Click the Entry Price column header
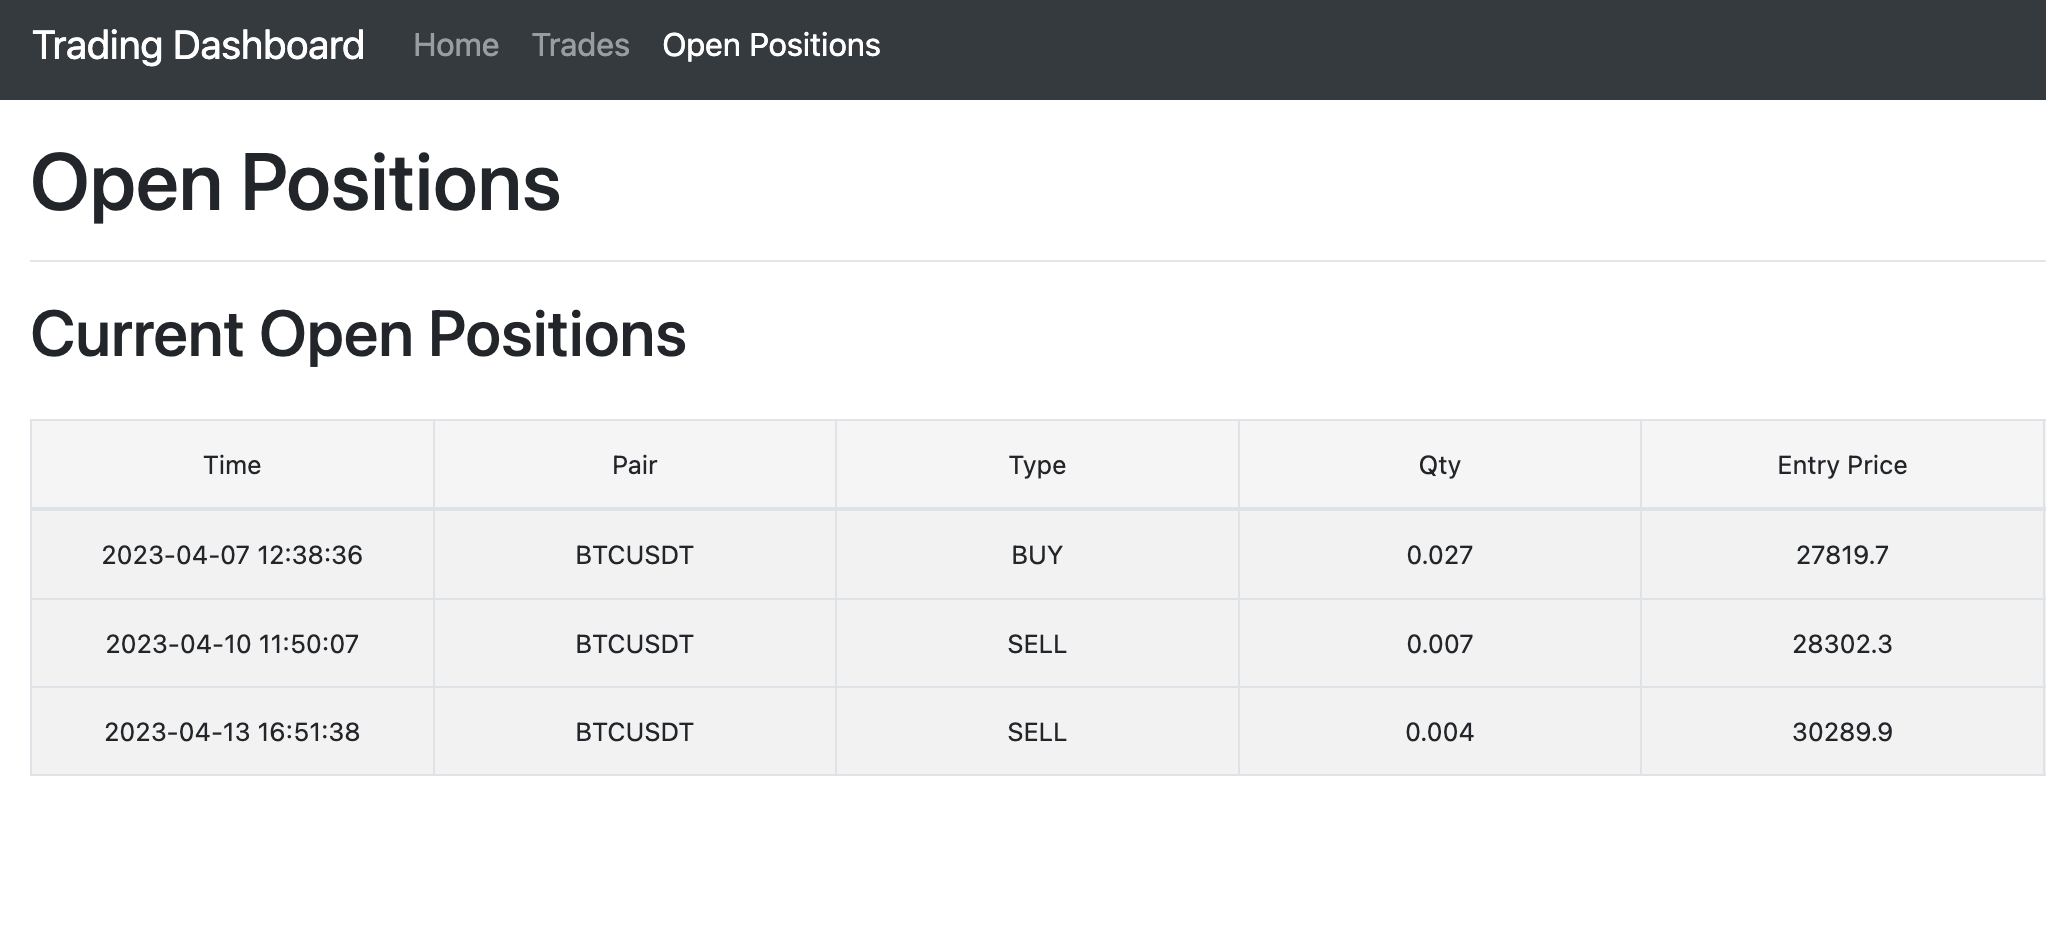The height and width of the screenshot is (934, 2046). tap(1842, 465)
